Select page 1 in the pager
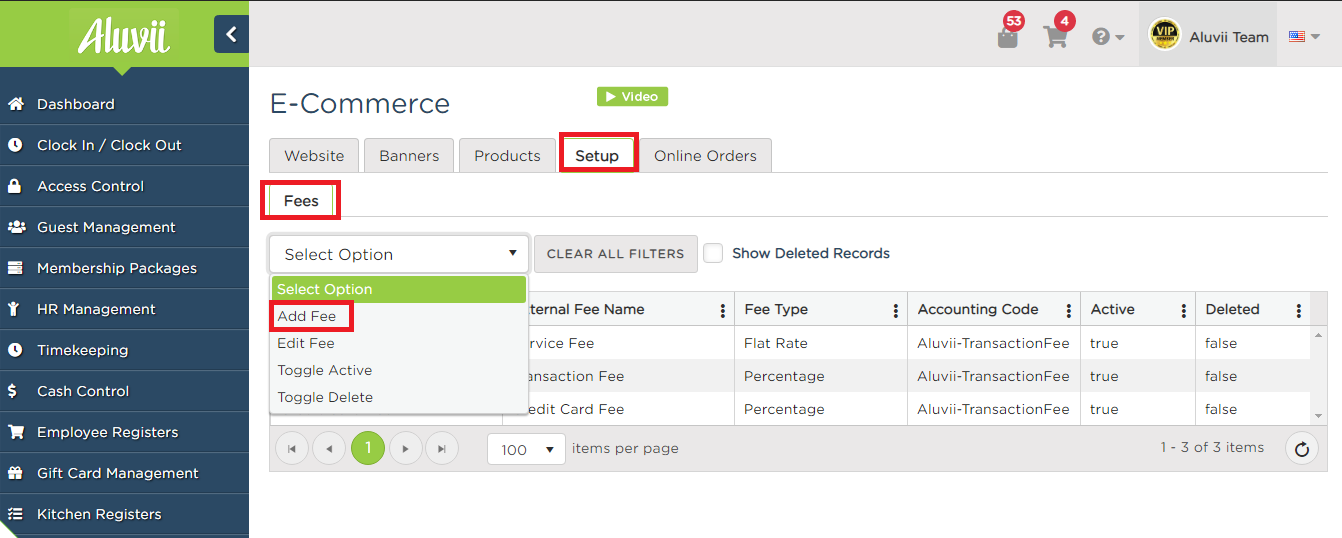Image resolution: width=1342 pixels, height=538 pixels. (368, 448)
